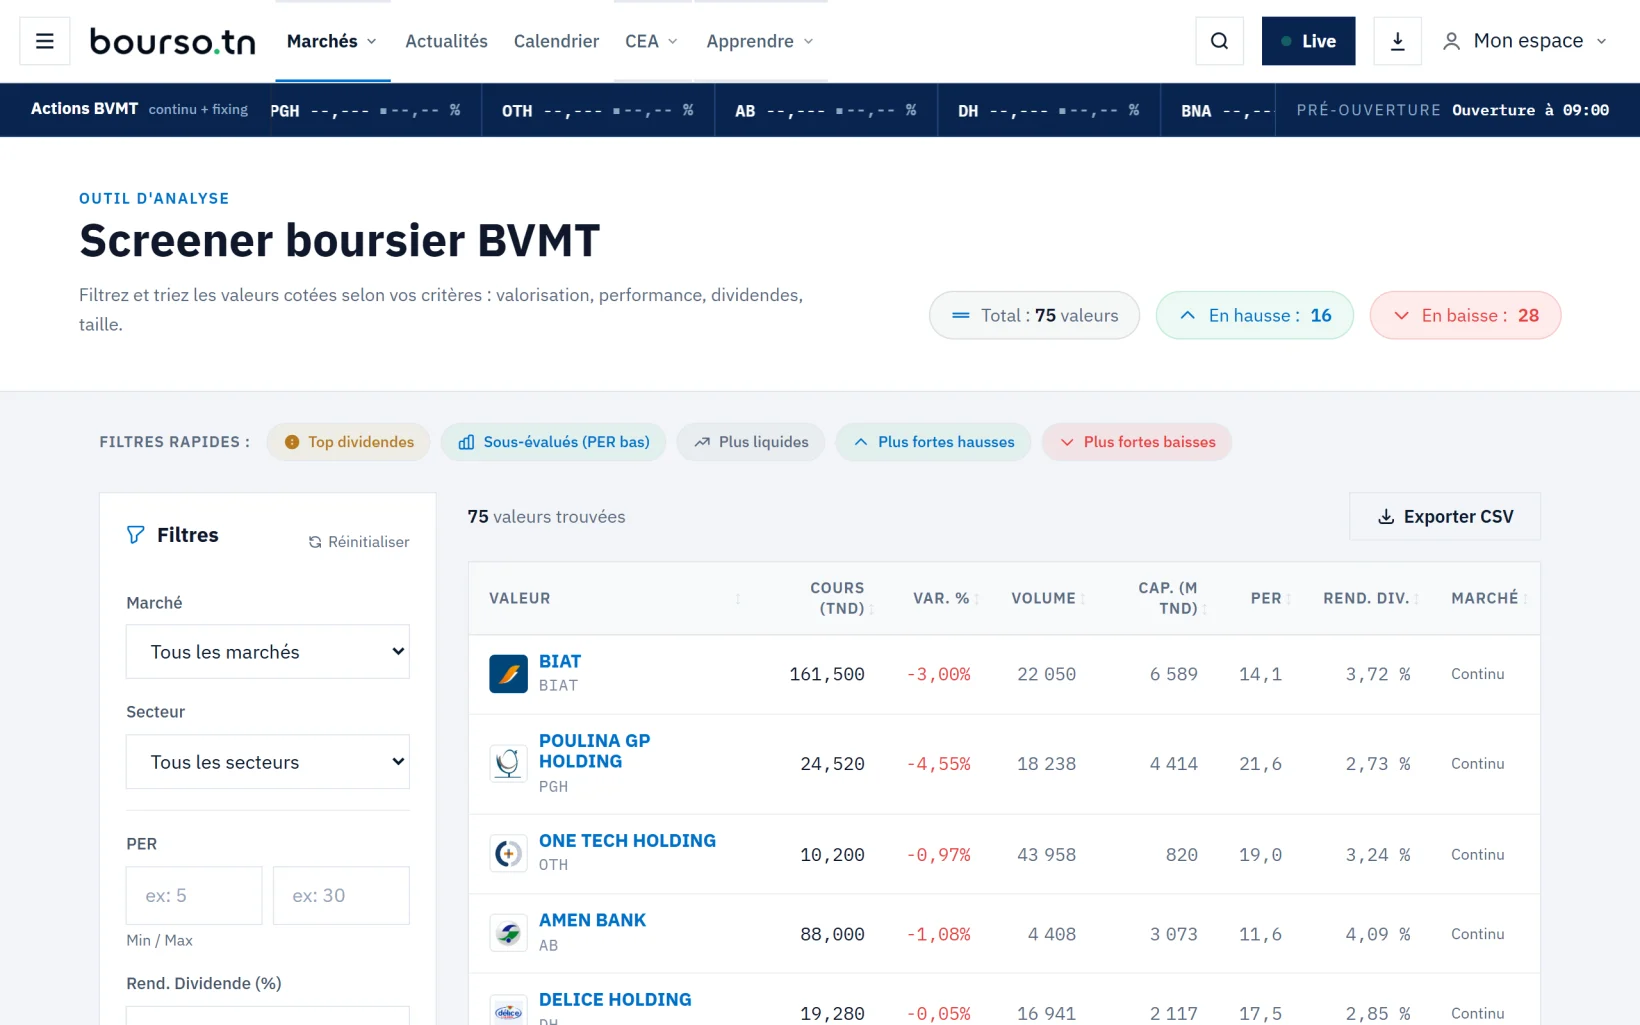Click the Filtres funnel icon
This screenshot has height=1025, width=1640.
135,535
